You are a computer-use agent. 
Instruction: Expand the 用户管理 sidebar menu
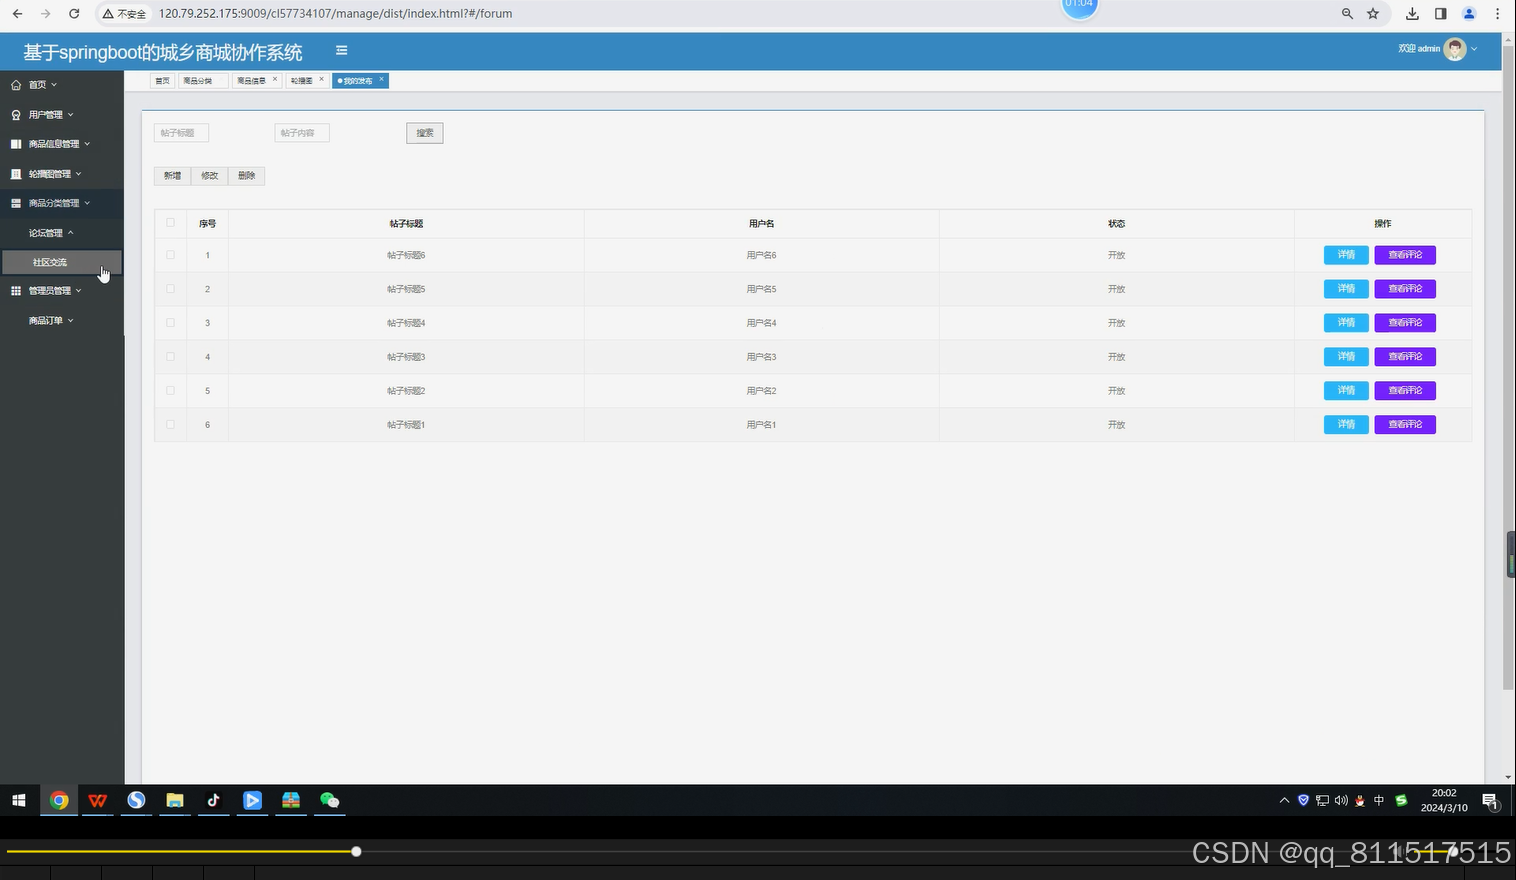(62, 115)
